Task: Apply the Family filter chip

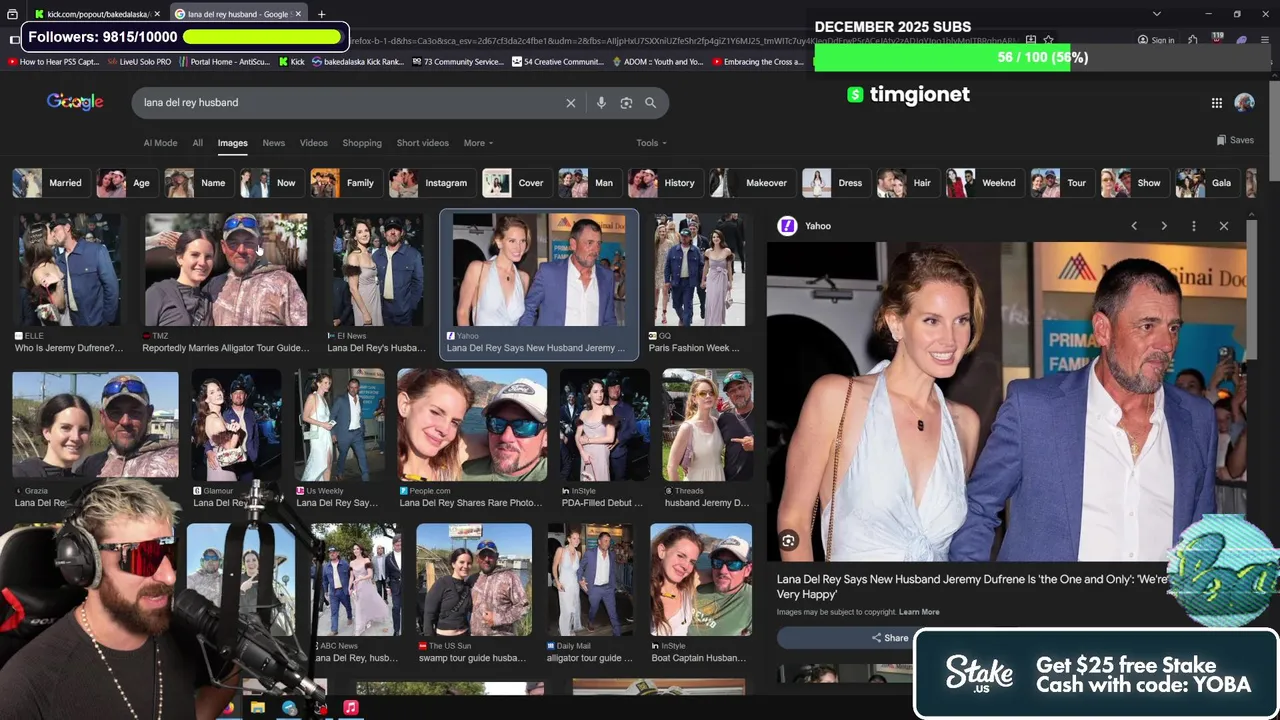Action: tap(345, 183)
